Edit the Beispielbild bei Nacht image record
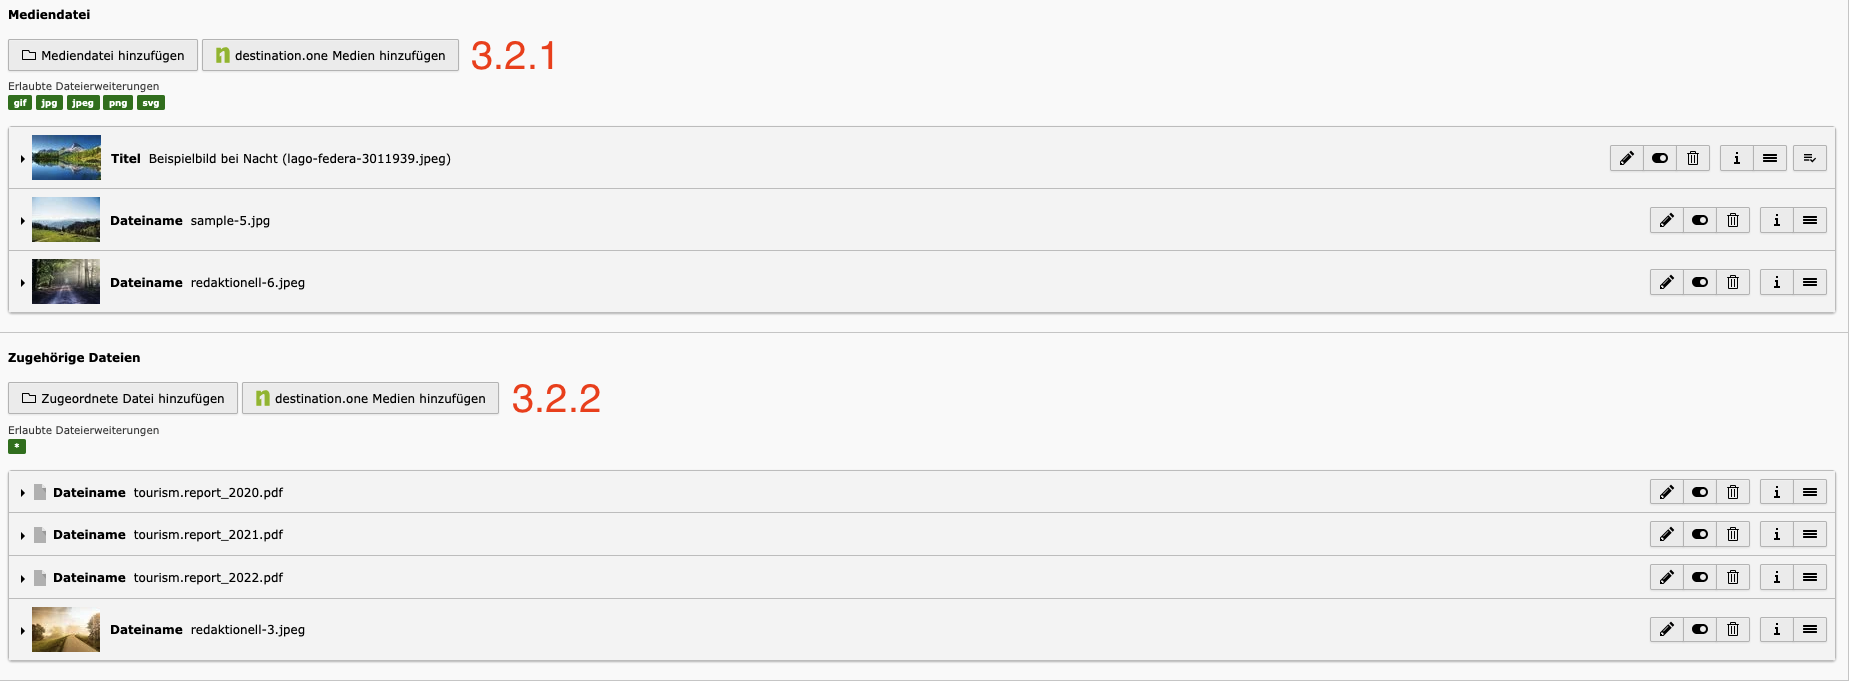 (x=1627, y=158)
